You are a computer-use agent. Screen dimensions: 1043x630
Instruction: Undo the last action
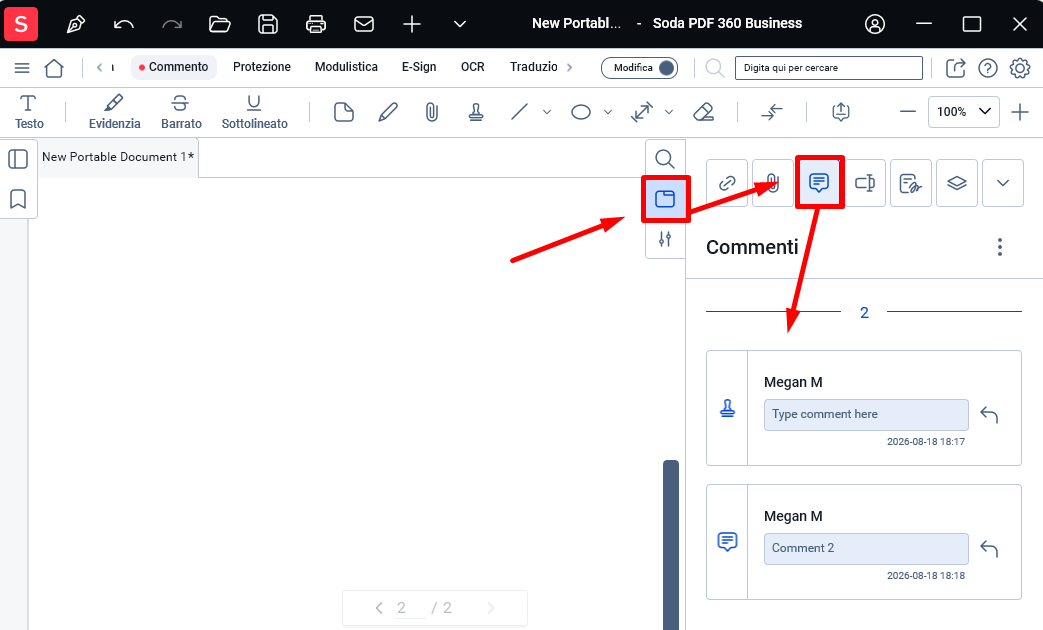[124, 25]
